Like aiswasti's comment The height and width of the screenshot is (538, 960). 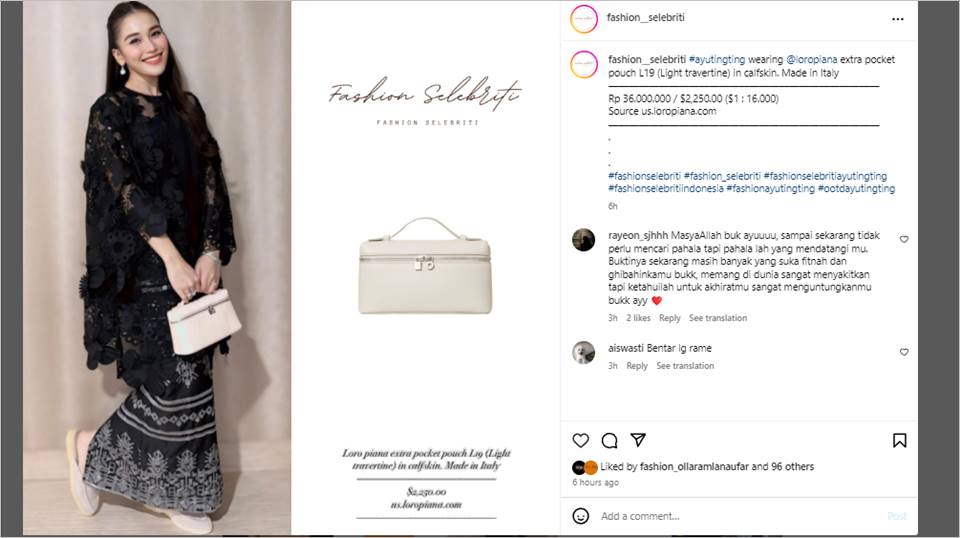904,352
